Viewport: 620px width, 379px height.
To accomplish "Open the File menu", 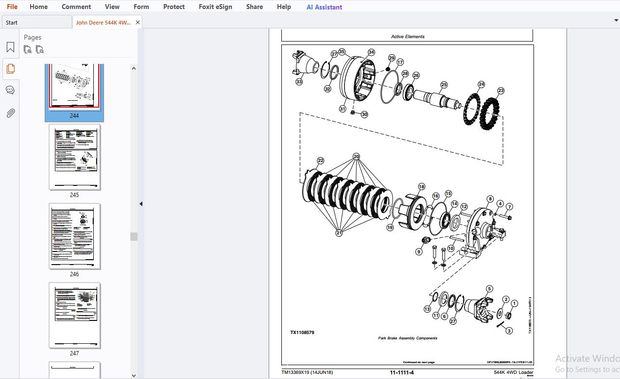I will click(12, 7).
